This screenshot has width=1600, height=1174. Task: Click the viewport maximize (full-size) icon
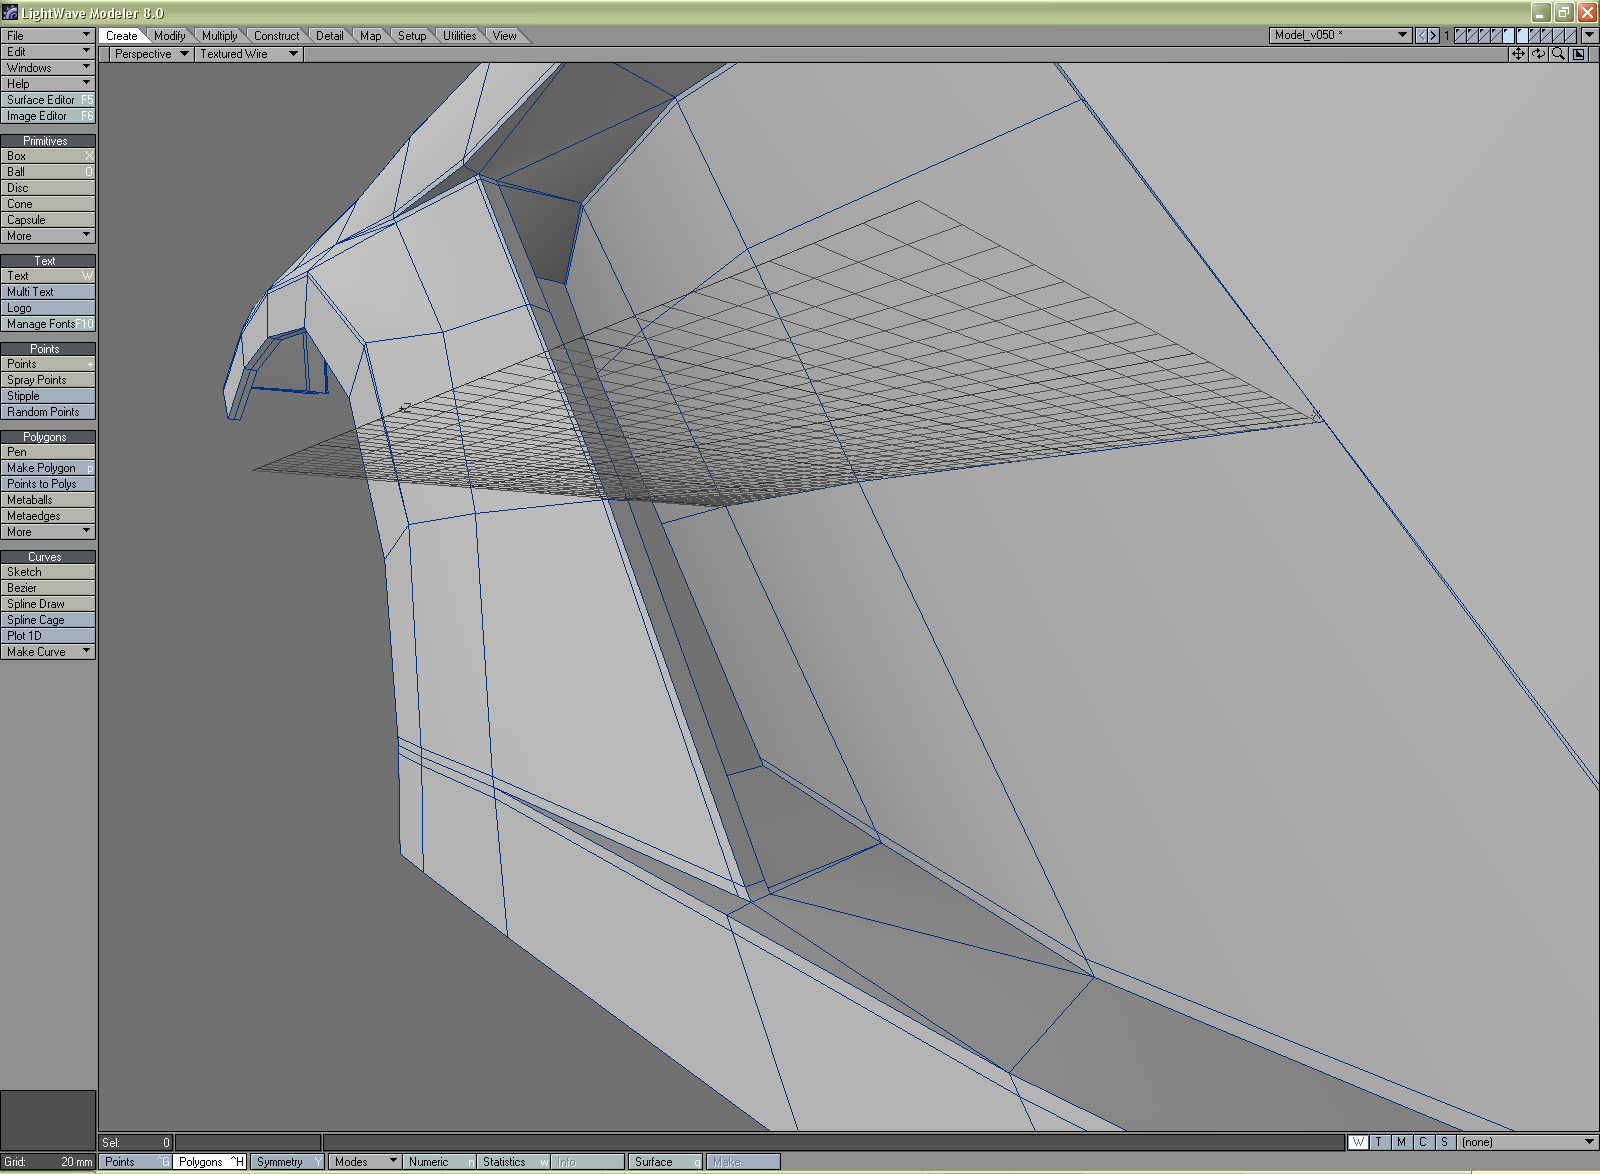[1578, 54]
